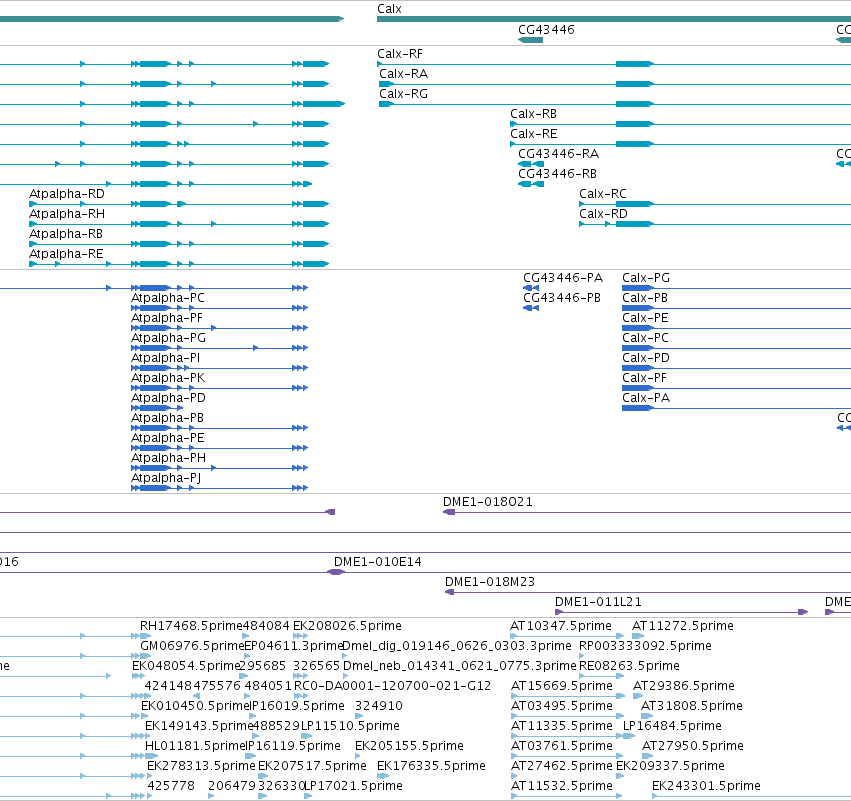The height and width of the screenshot is (801, 851).
Task: Select the Dmel_dig_019146_0626_0303.3prime EST
Action: tap(457, 646)
